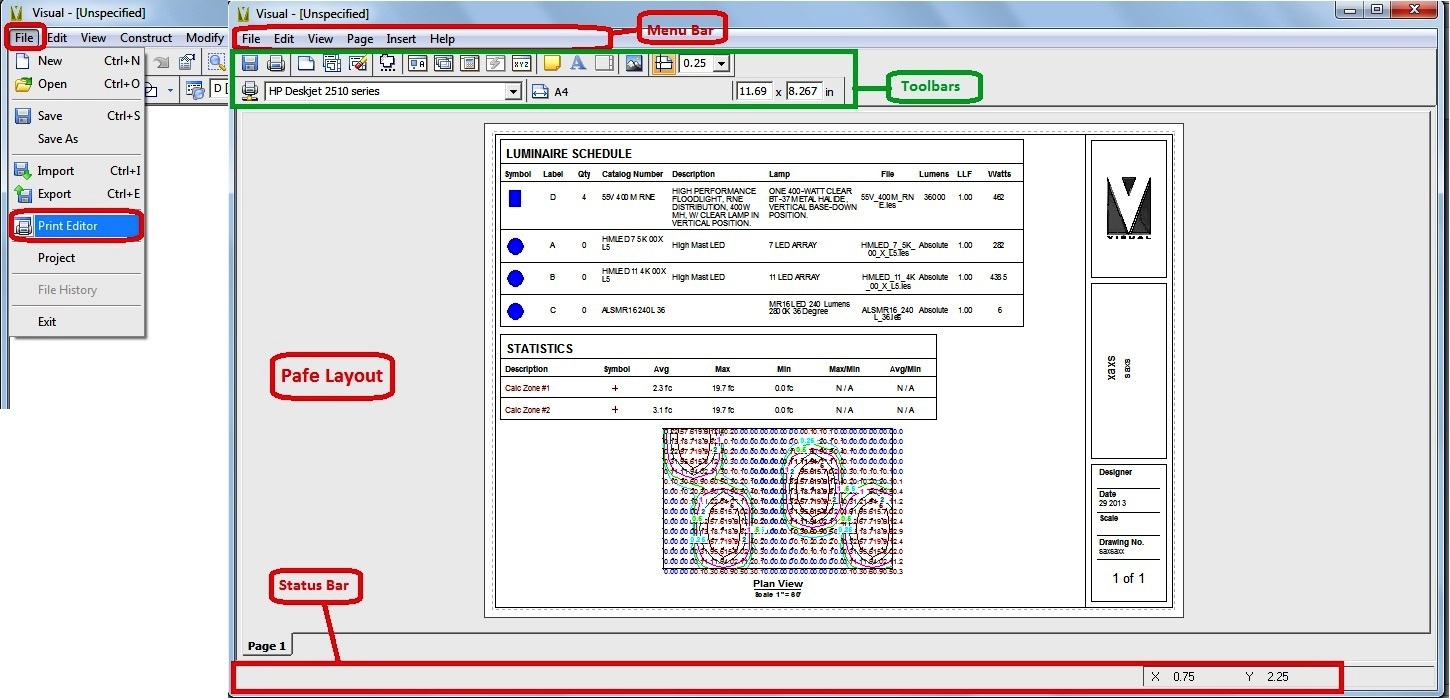Click the printer setup icon near HP Deskjet

tap(249, 89)
